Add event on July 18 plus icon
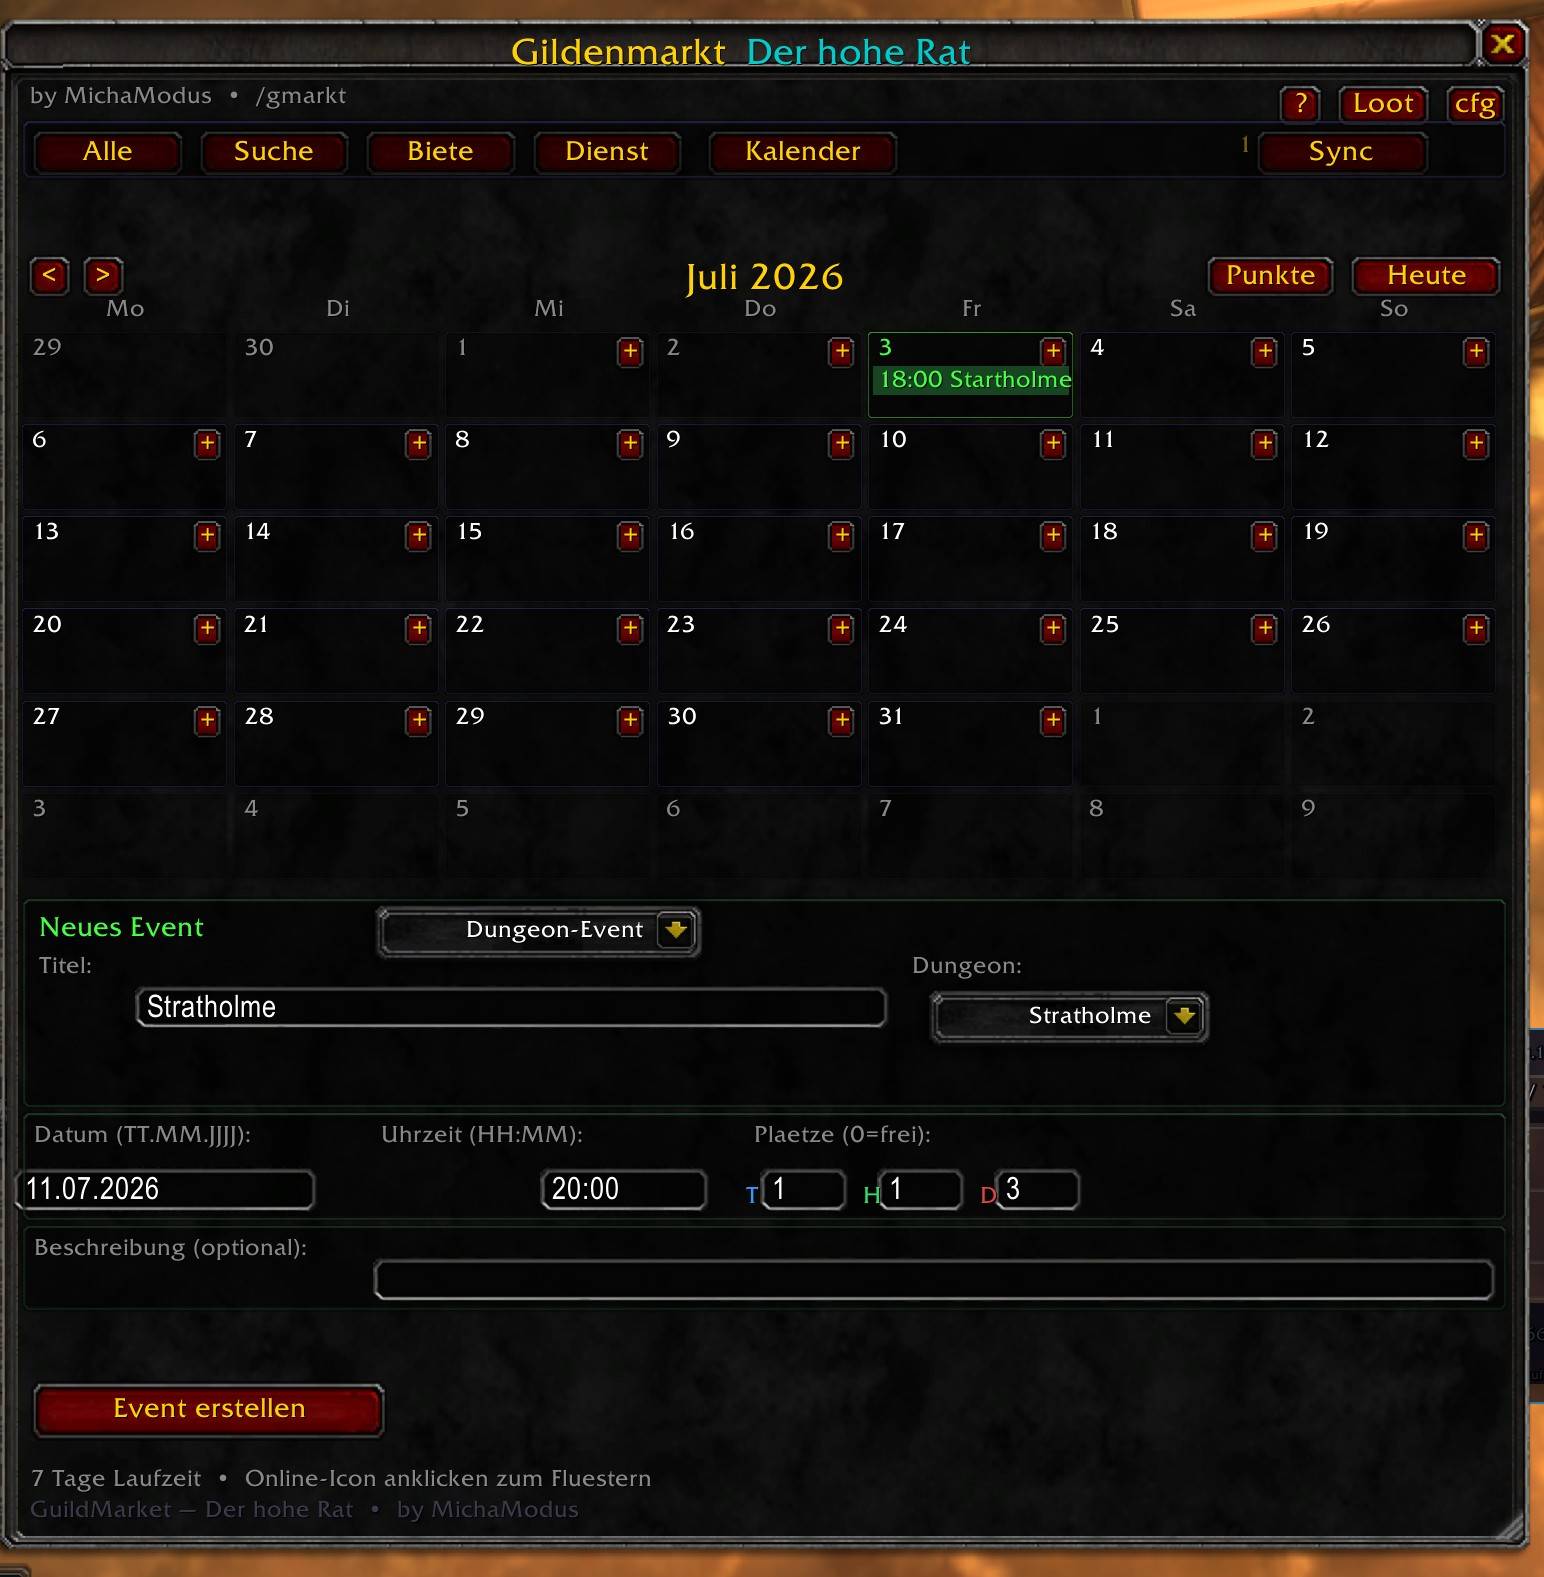Screen dimensions: 1544x1577 click(1265, 536)
